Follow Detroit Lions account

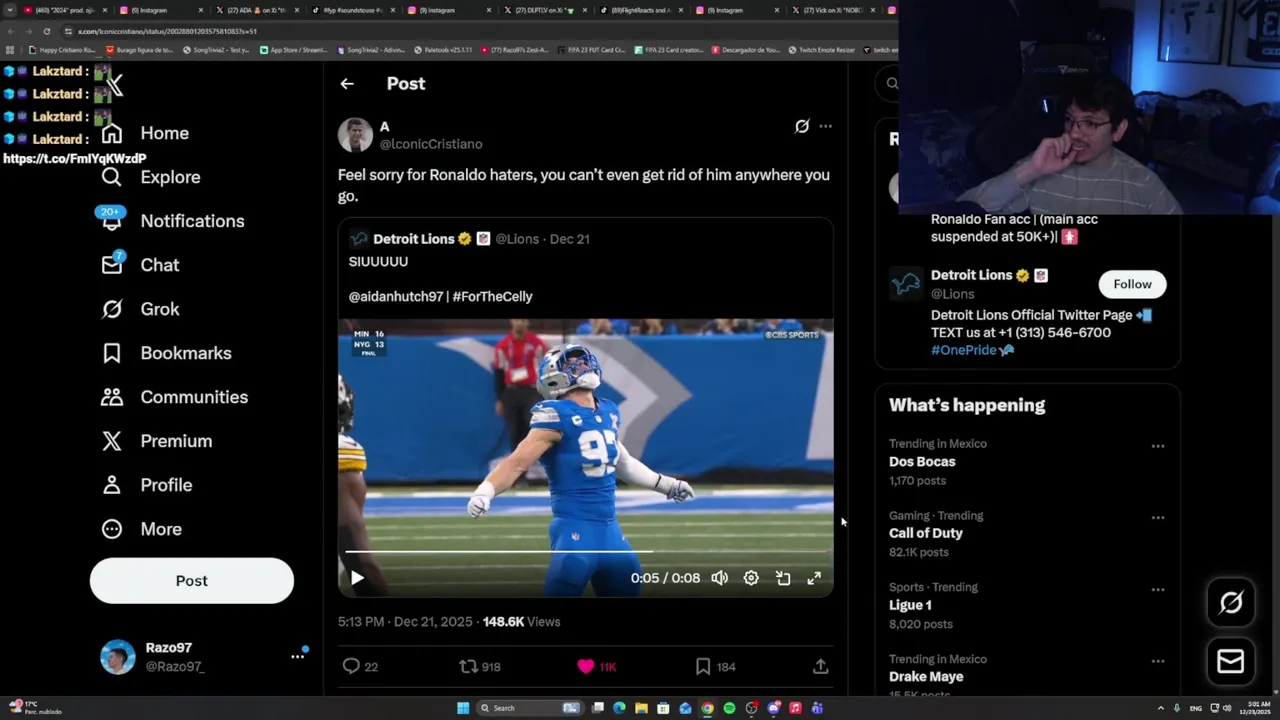click(x=1133, y=284)
